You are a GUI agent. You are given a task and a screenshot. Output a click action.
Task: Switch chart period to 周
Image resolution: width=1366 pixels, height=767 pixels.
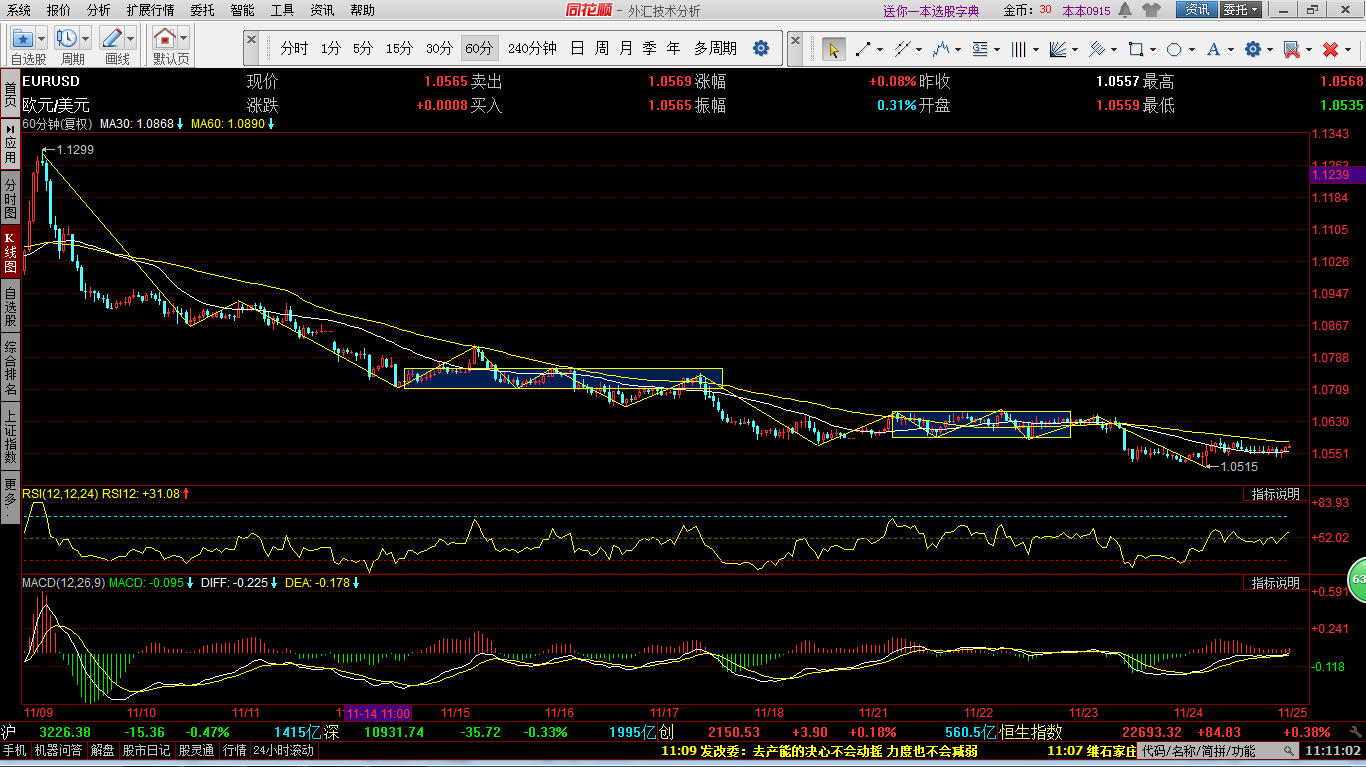(601, 48)
